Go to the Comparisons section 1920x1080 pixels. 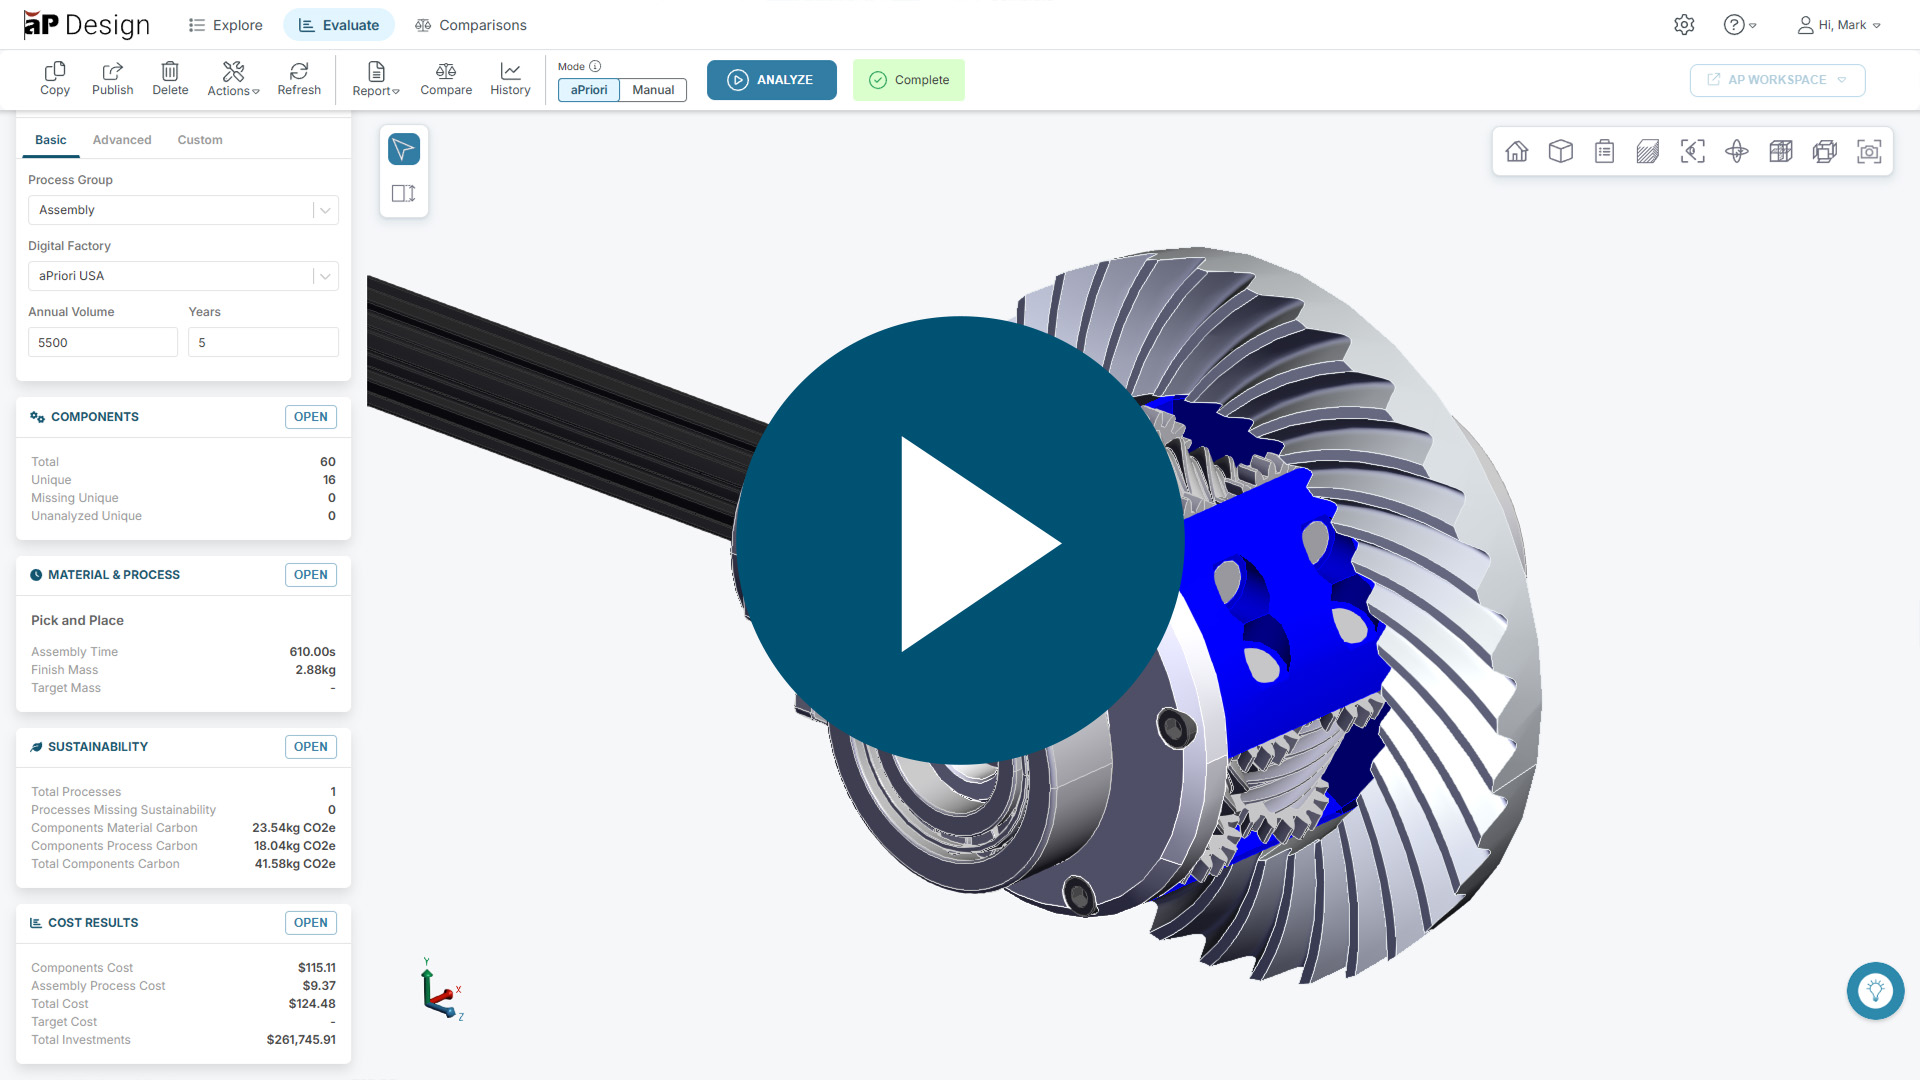pyautogui.click(x=470, y=25)
